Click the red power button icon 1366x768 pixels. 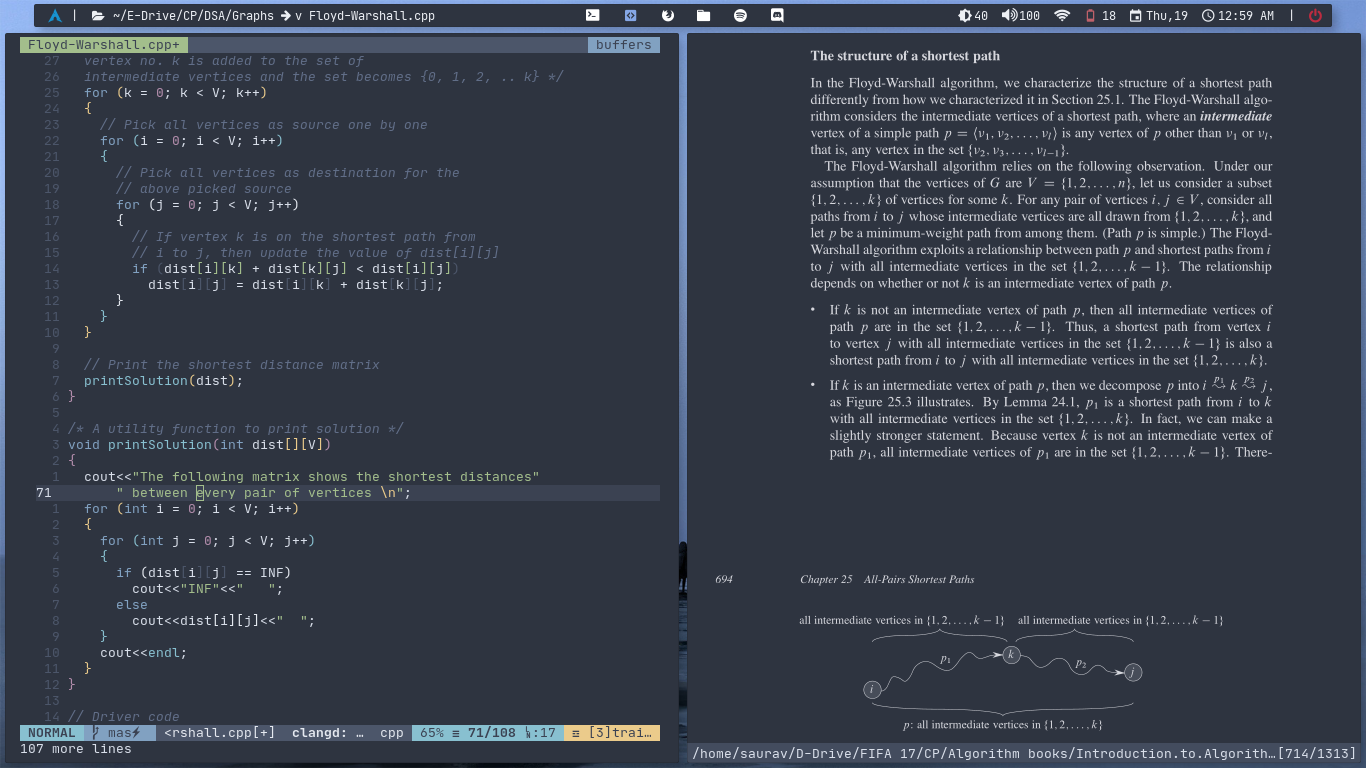pos(1315,15)
